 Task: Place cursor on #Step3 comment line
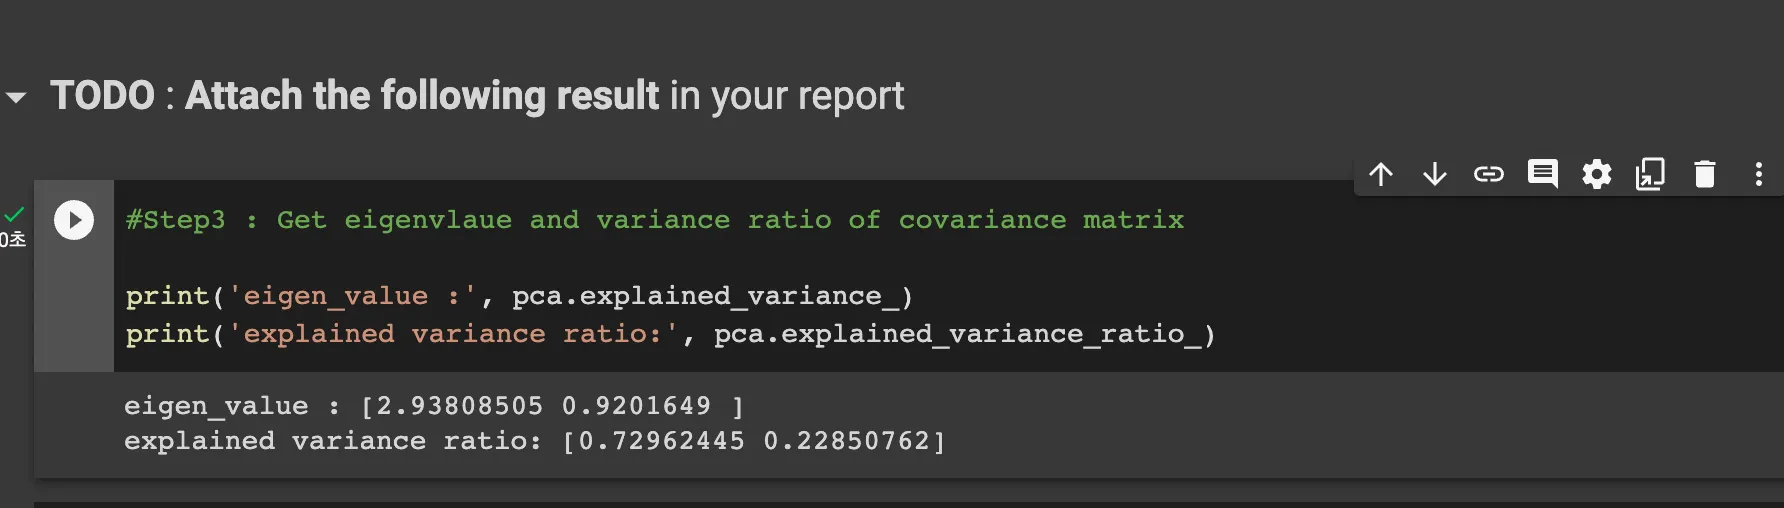pyautogui.click(x=654, y=220)
